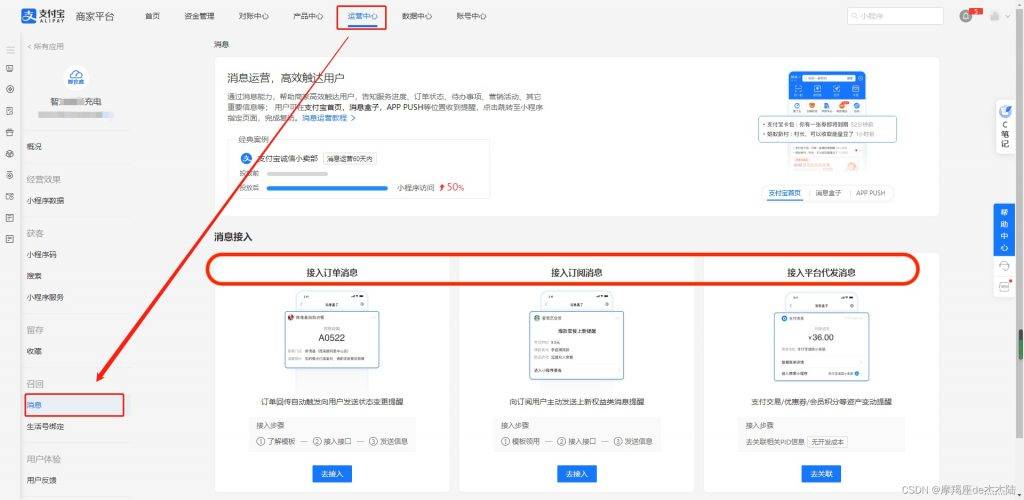Click the subscription message phone preview
The height and width of the screenshot is (500, 1024).
click(x=576, y=345)
